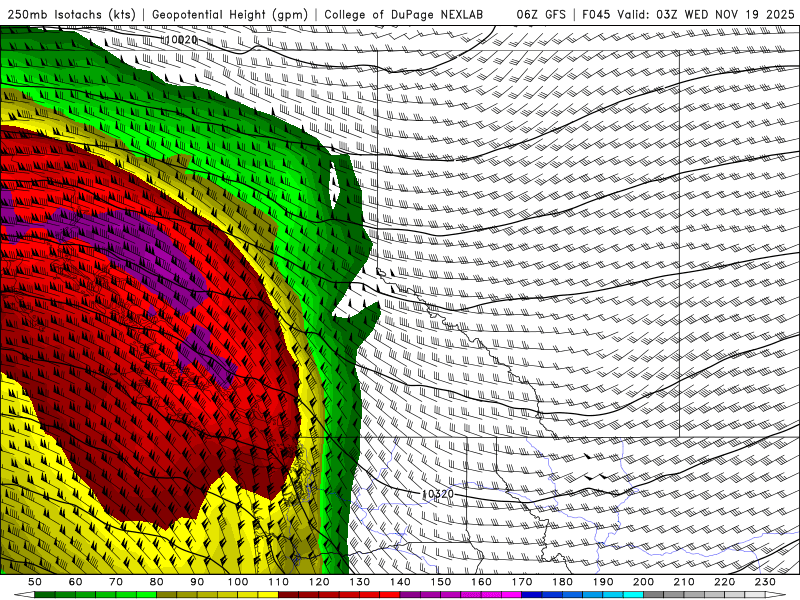Image resolution: width=800 pixels, height=600 pixels.
Task: Click the 80 value on the color scale
Action: [157, 582]
